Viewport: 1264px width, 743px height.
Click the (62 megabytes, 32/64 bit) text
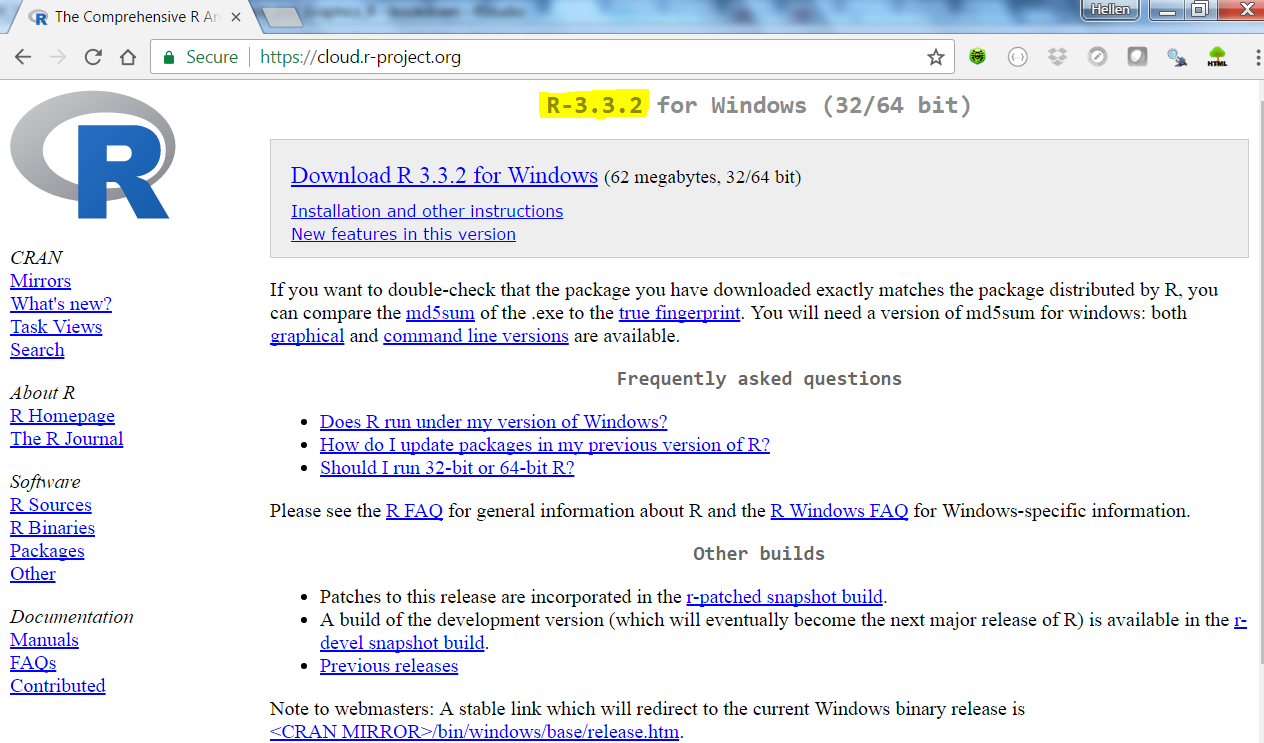click(x=702, y=177)
